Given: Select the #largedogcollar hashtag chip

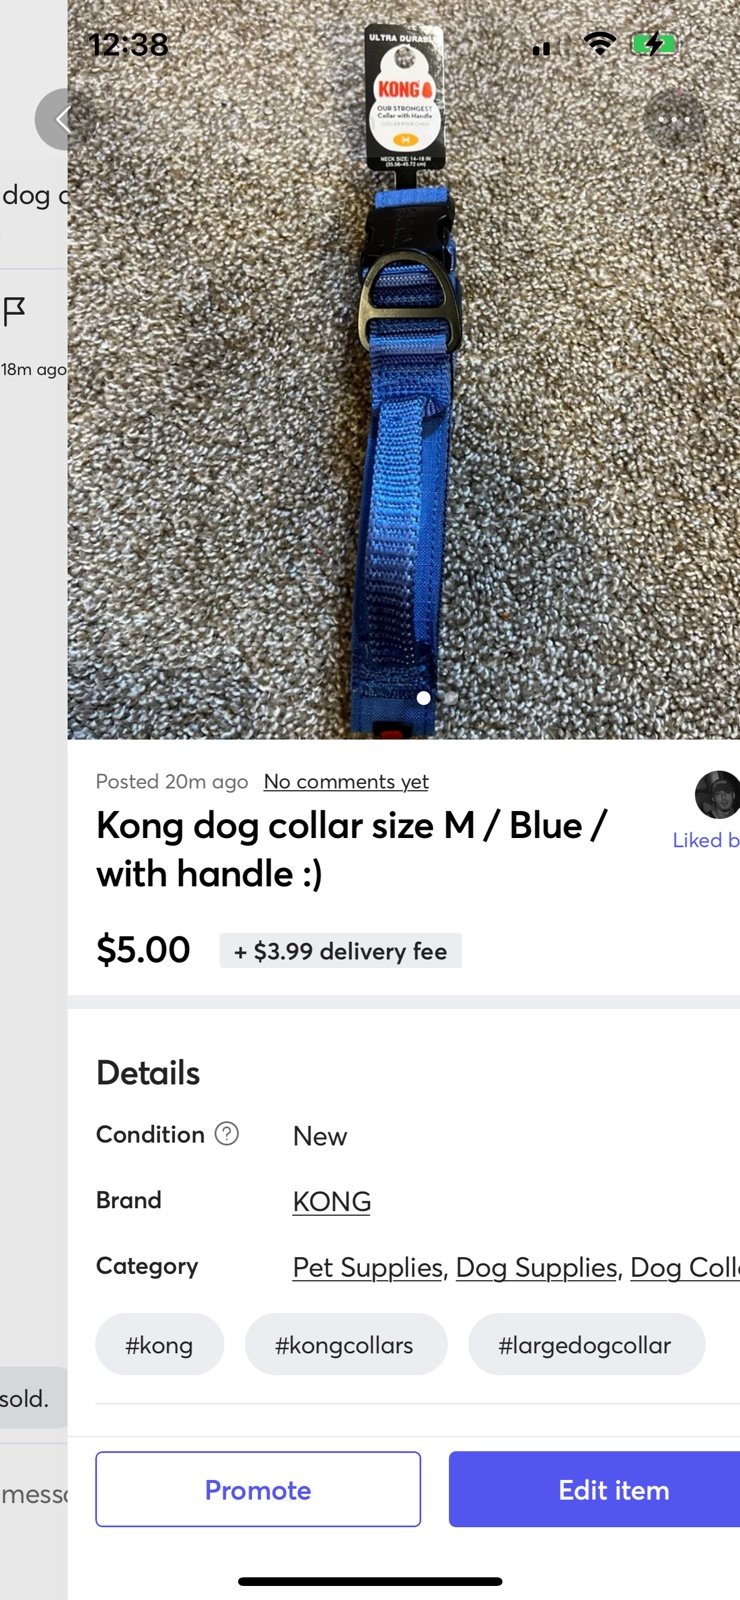Looking at the screenshot, I should tap(586, 1344).
